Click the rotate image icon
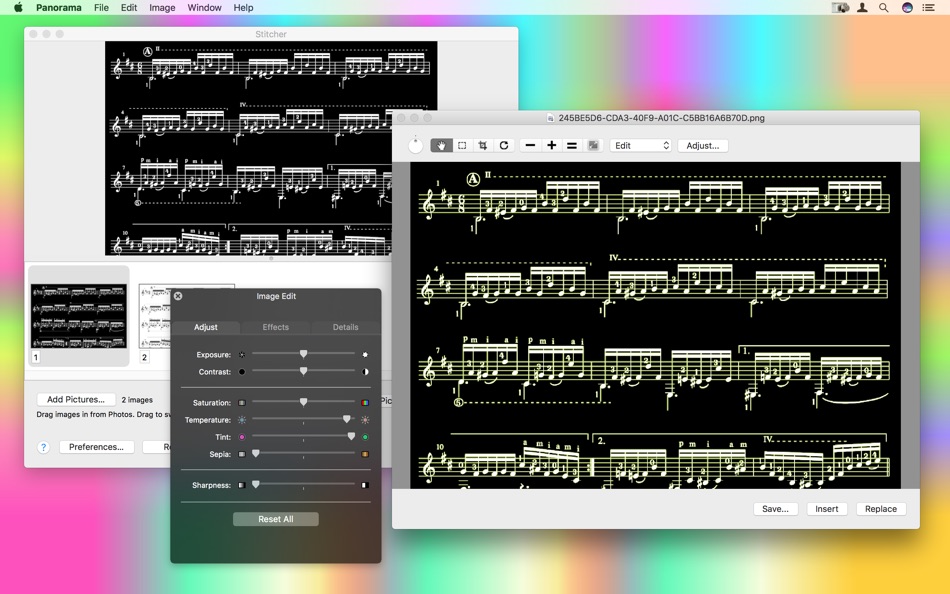The height and width of the screenshot is (594, 950). pos(503,145)
